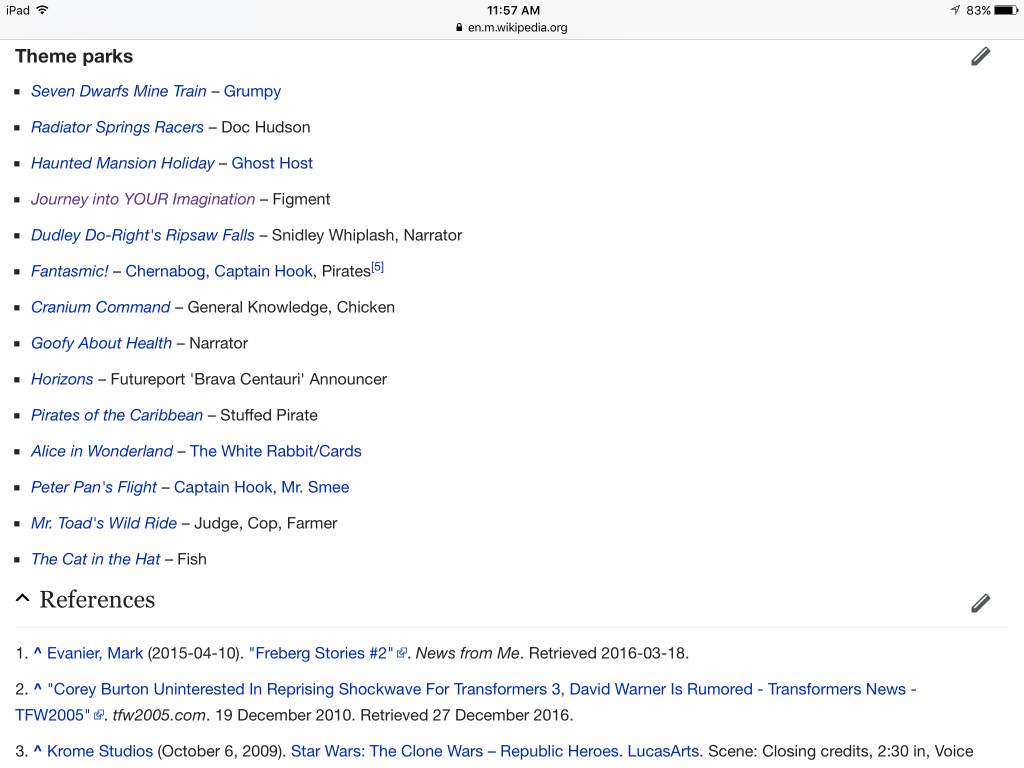The image size is (1024, 768).
Task: Follow the Mr. Smee link
Action: 315,487
